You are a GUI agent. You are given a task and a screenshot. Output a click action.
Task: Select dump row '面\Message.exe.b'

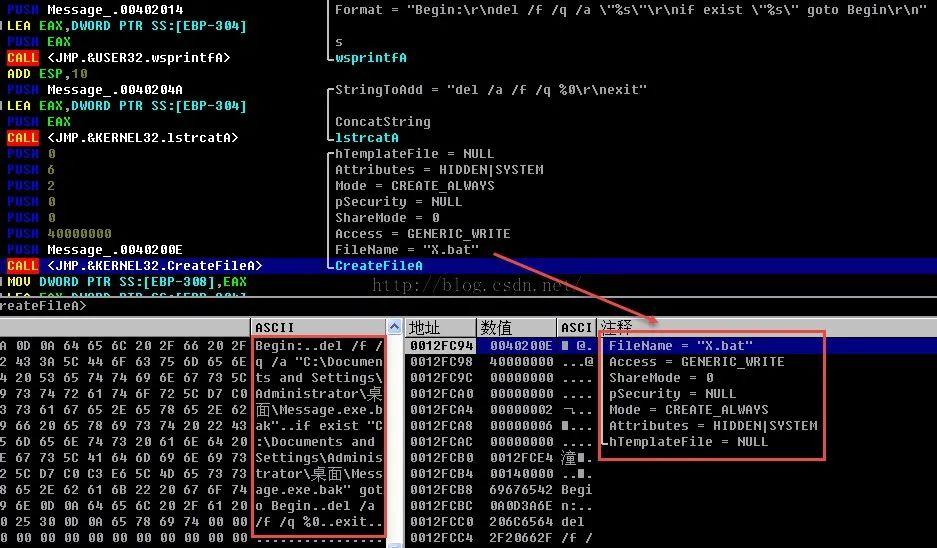pos(319,410)
